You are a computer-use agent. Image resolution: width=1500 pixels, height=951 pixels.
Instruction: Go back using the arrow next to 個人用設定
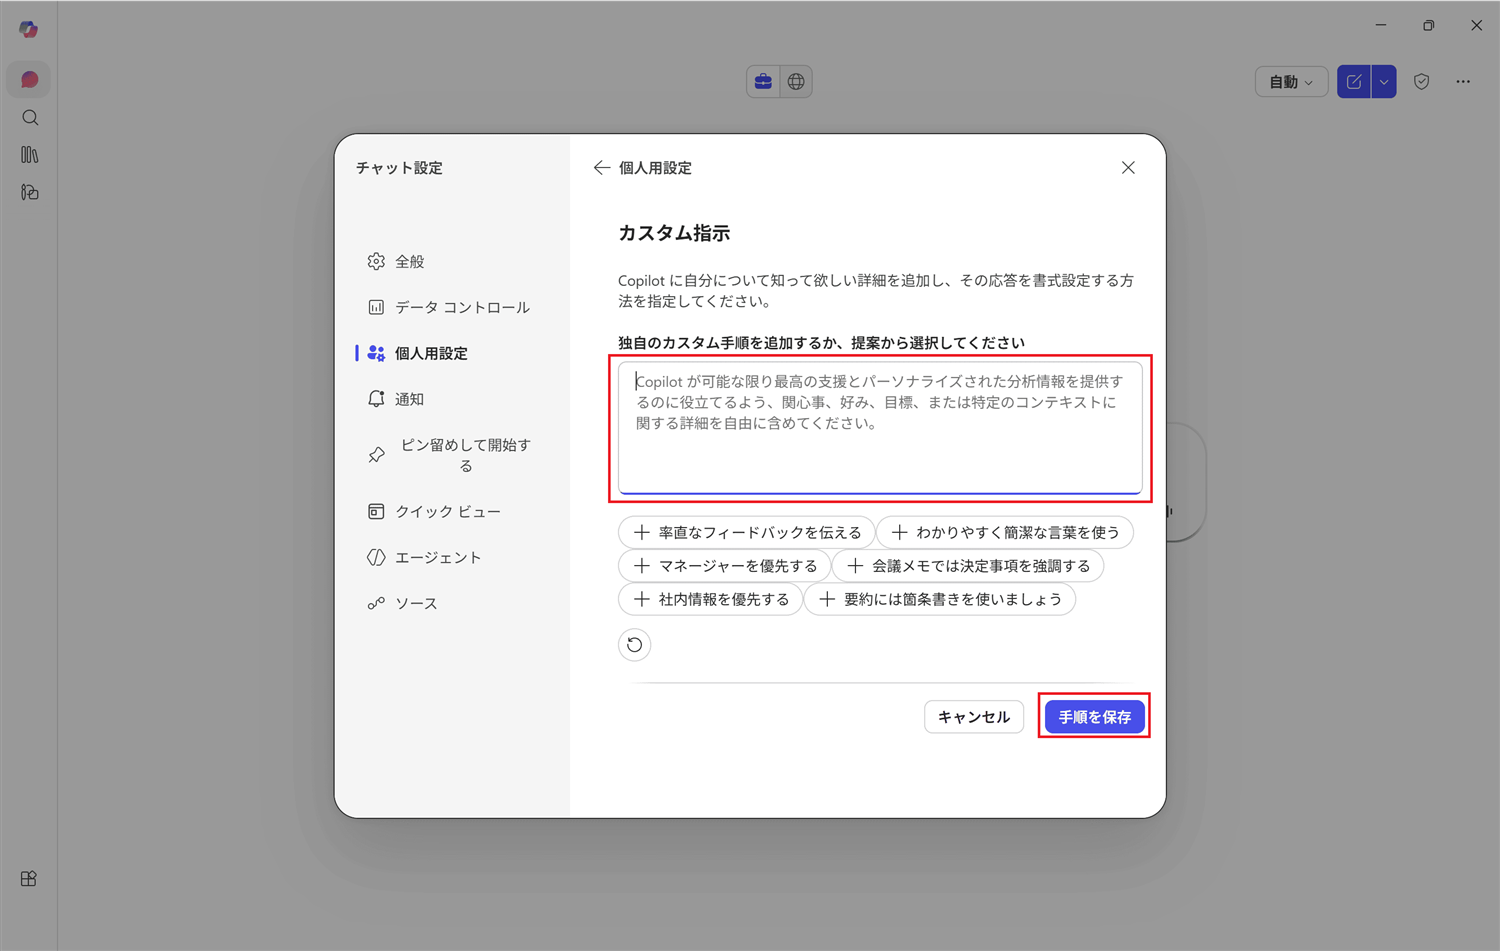[x=601, y=168]
